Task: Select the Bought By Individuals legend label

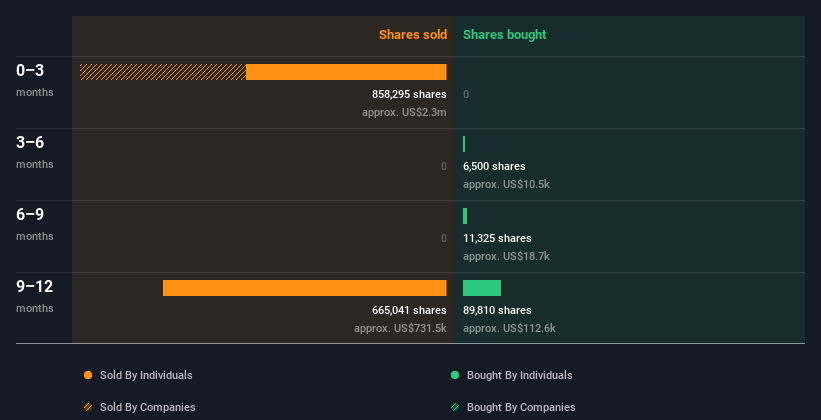Action: pyautogui.click(x=519, y=375)
